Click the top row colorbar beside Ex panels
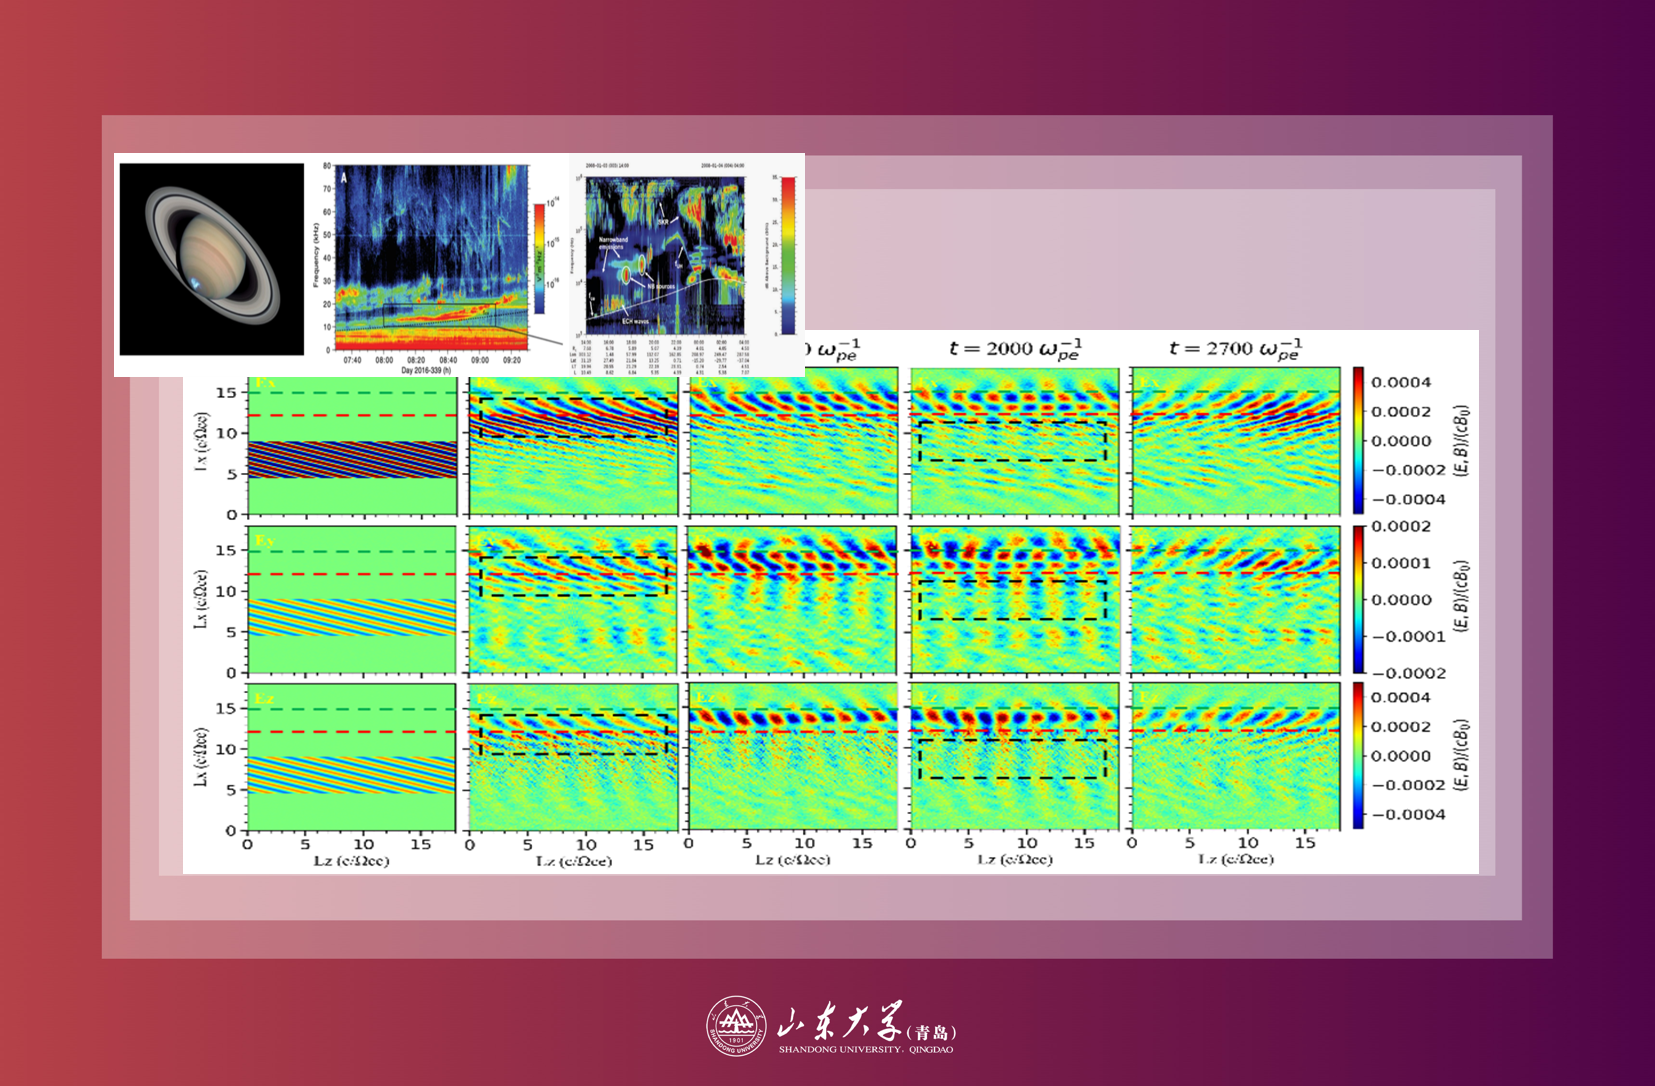 click(x=1358, y=440)
